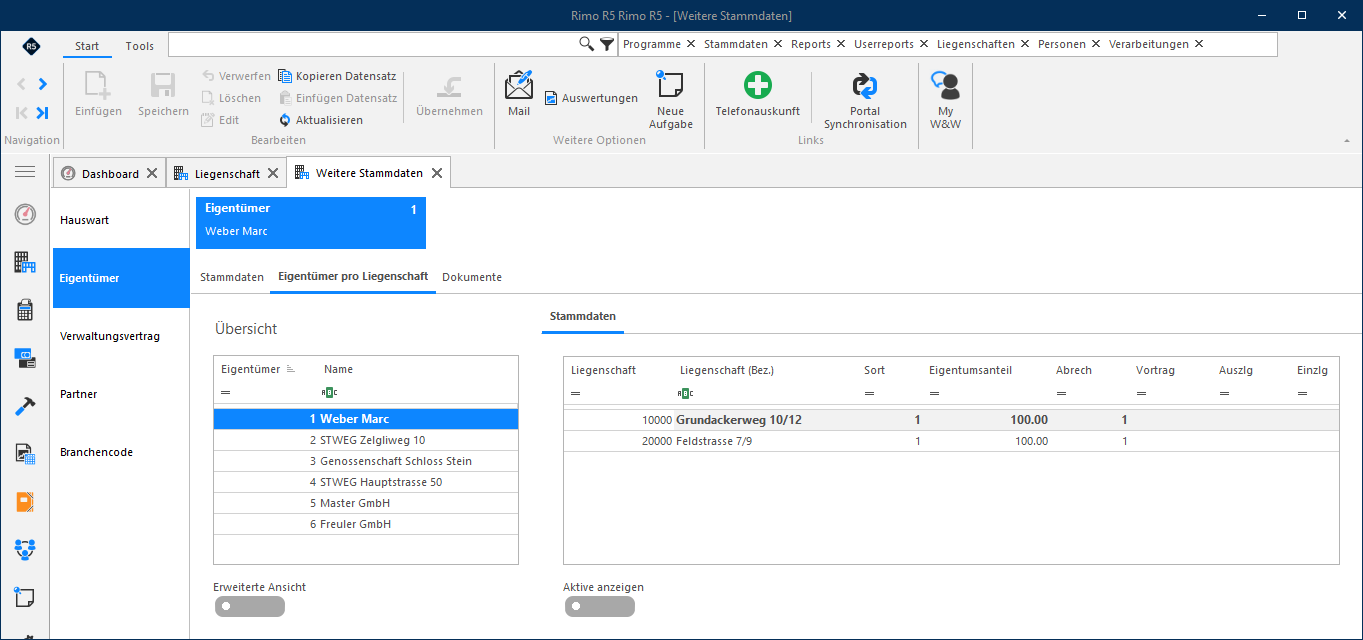This screenshot has width=1363, height=640.
Task: Open the calculator icon in the sidebar
Action: [25, 310]
